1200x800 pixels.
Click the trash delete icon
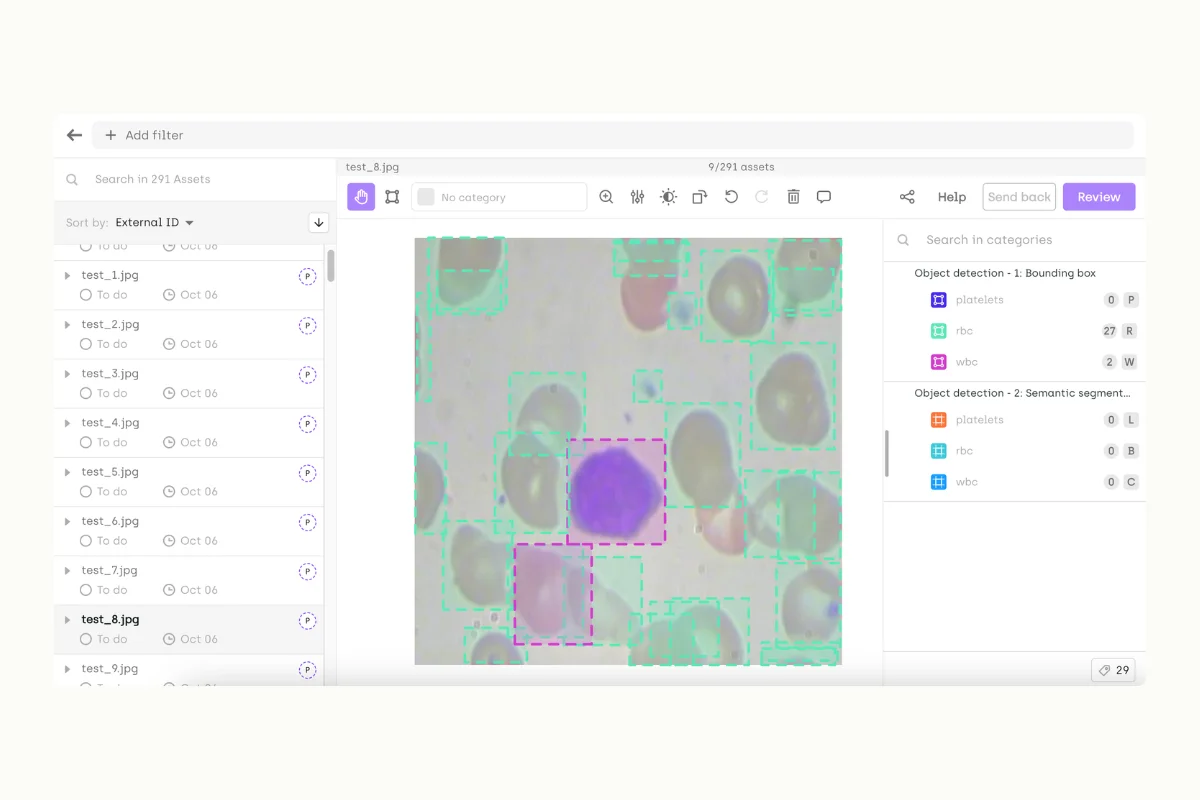tap(793, 197)
